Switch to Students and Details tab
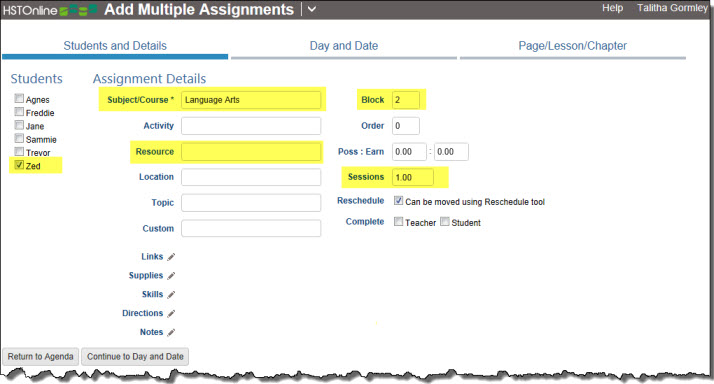Image resolution: width=714 pixels, height=384 pixels. [x=115, y=46]
